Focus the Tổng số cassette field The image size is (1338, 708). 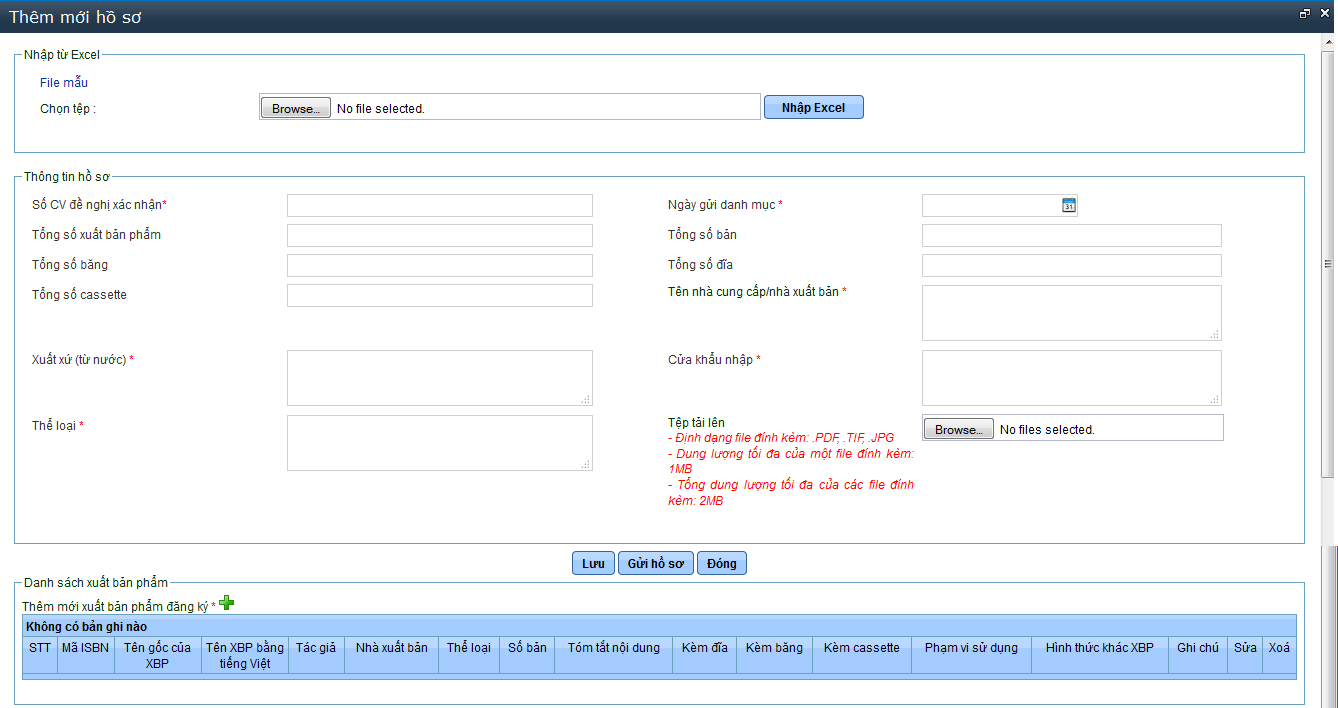pyautogui.click(x=439, y=296)
